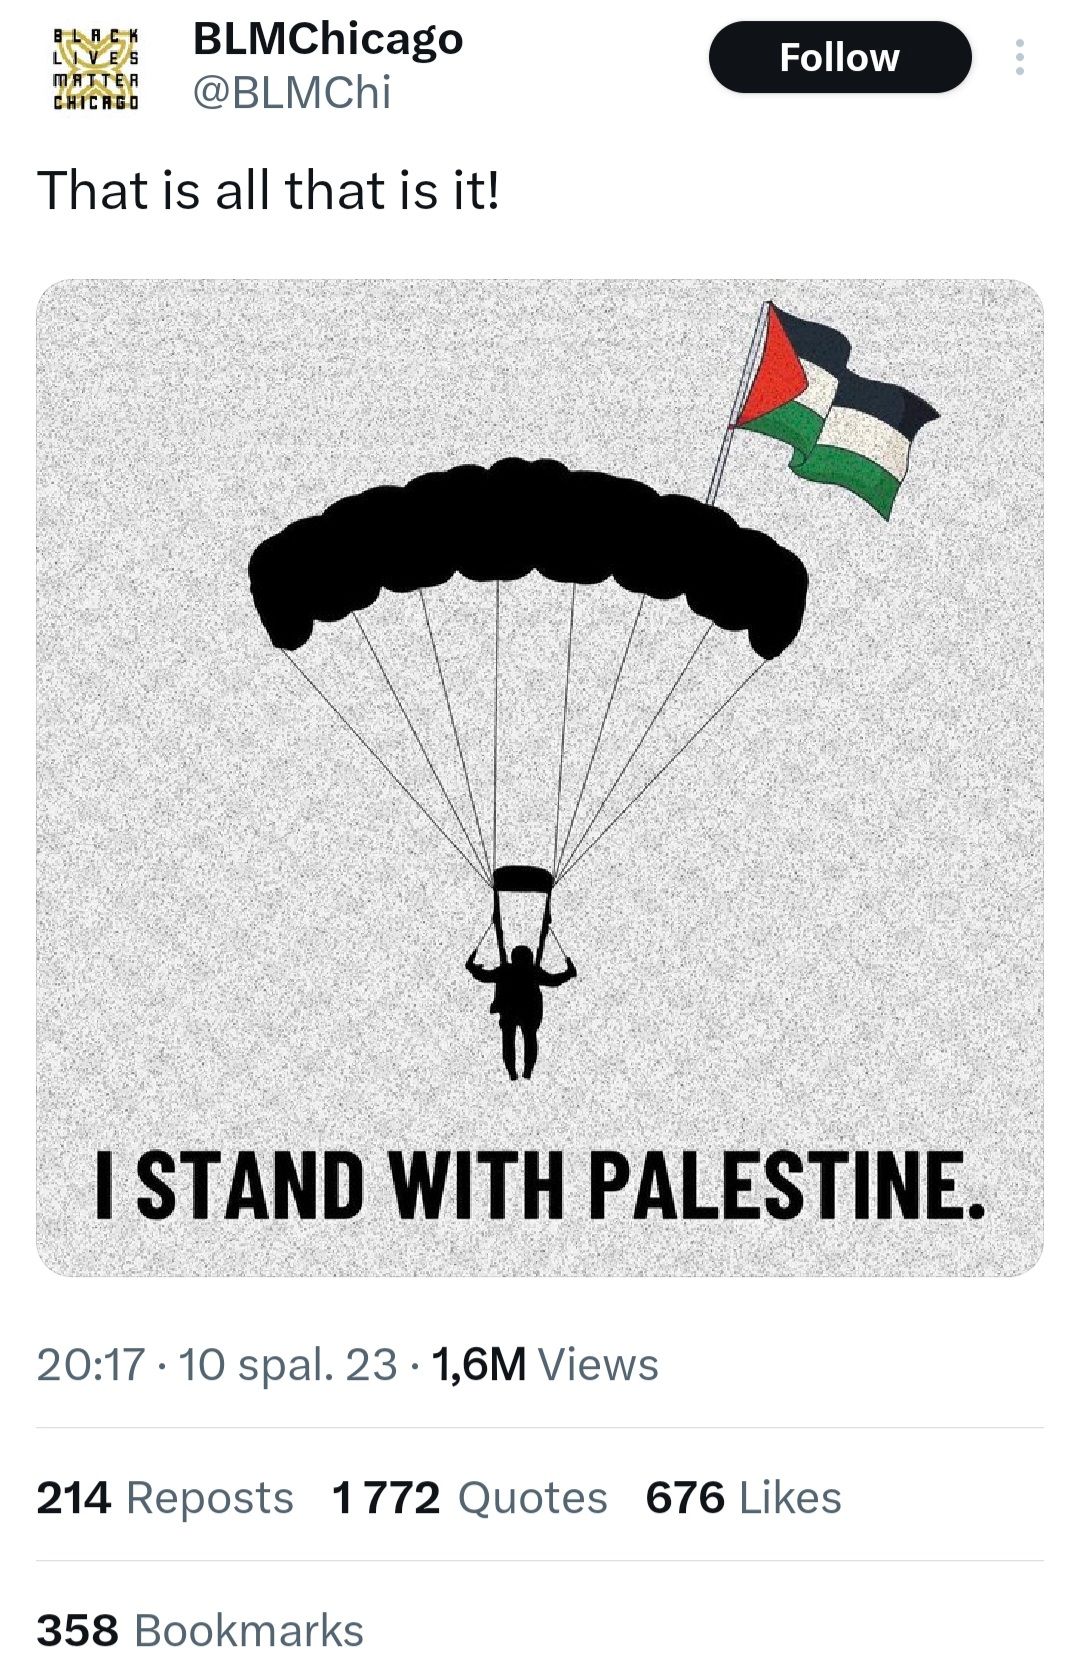Image resolution: width=1080 pixels, height=1668 pixels.
Task: Click the word Bookmarks
Action: [248, 1630]
